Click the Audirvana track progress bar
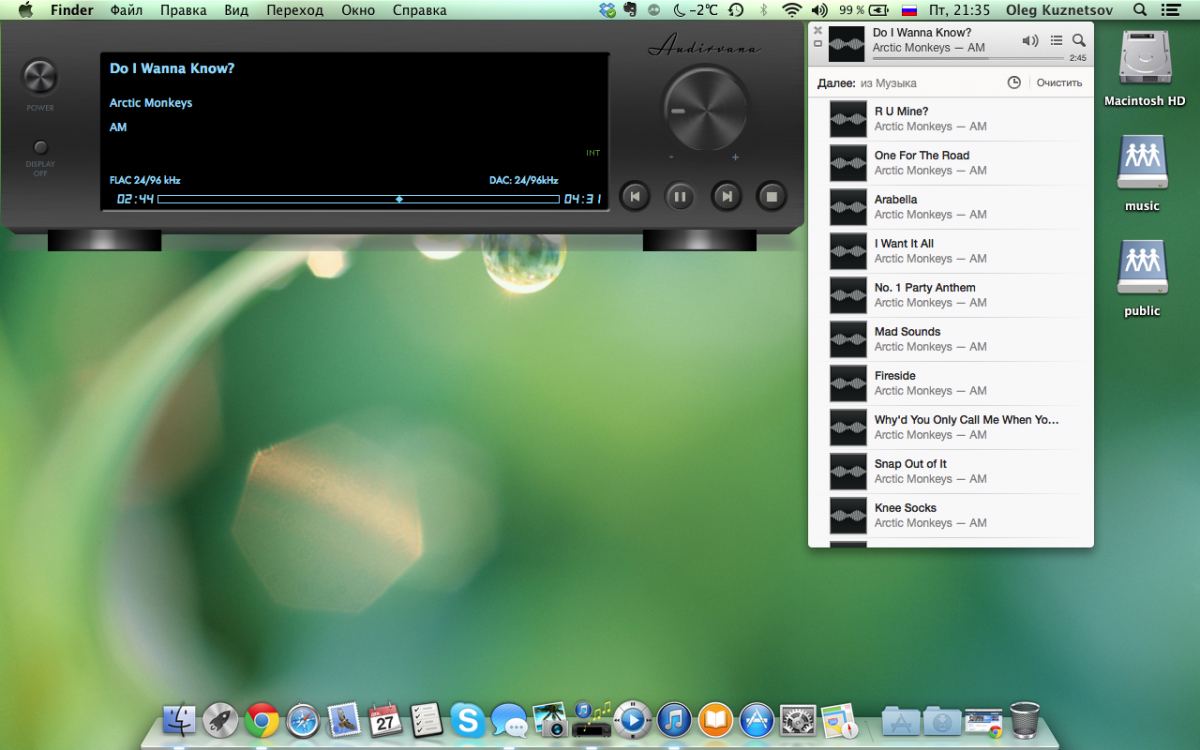The height and width of the screenshot is (750, 1200). (358, 199)
